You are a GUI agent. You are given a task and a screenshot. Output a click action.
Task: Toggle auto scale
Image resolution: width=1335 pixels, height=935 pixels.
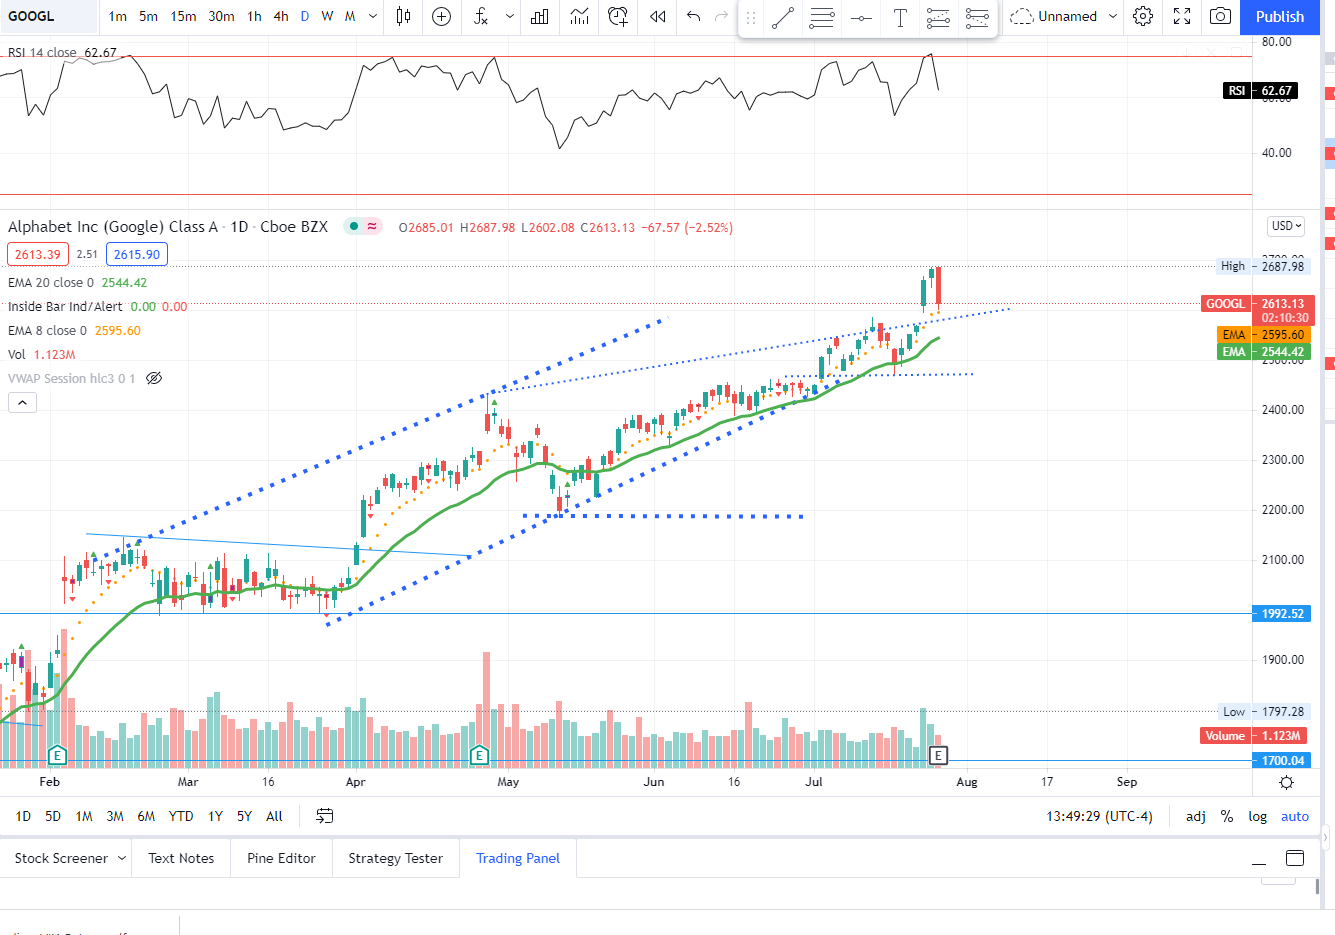click(1295, 816)
